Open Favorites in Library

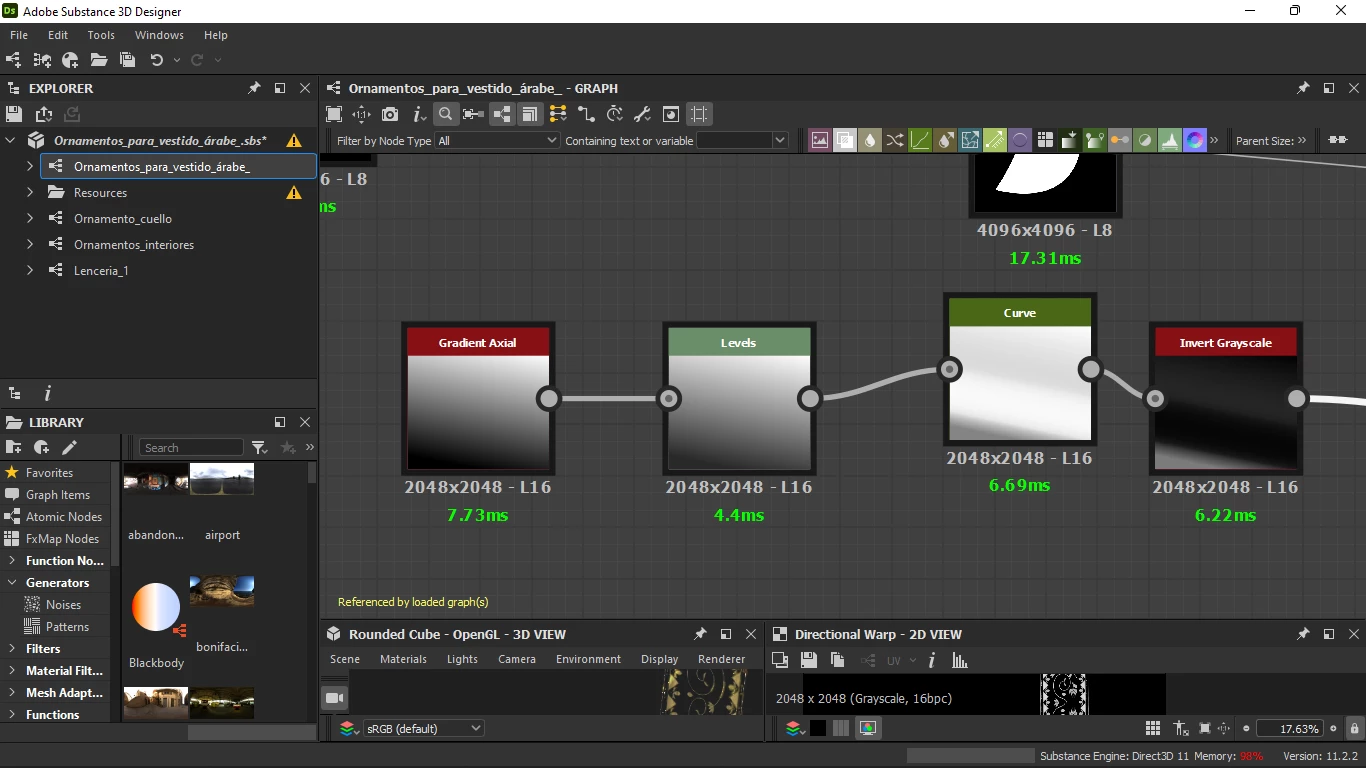coord(49,472)
